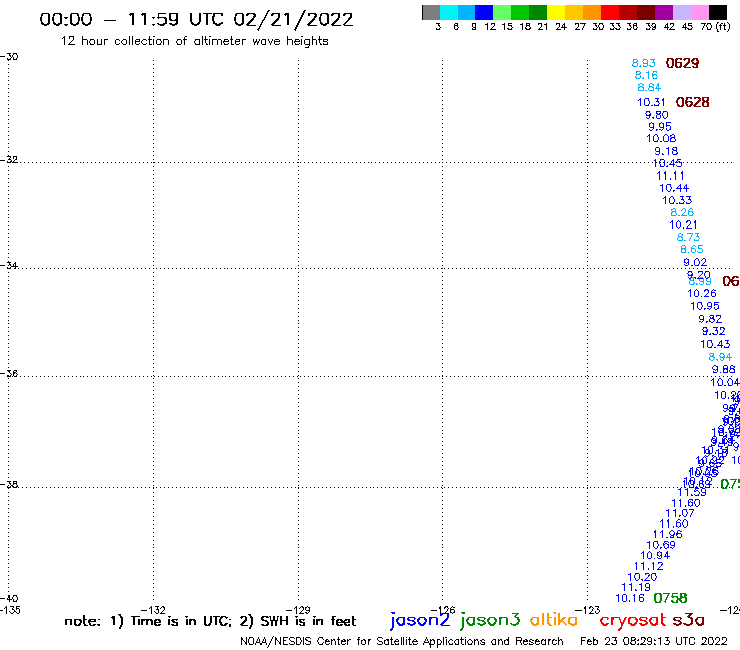Click the gray swatch in the color legend
The height and width of the screenshot is (650, 740).
(x=431, y=12)
